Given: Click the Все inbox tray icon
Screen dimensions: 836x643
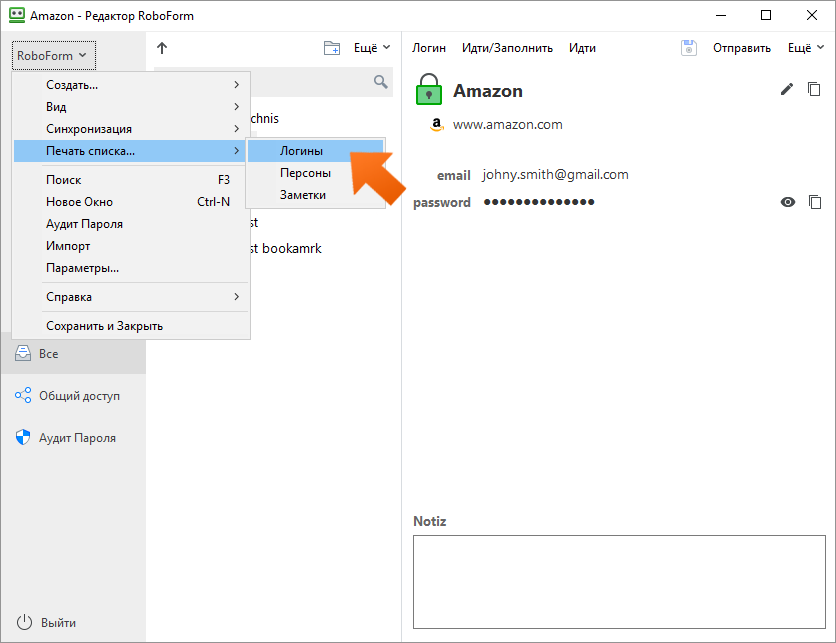Looking at the screenshot, I should (x=23, y=353).
